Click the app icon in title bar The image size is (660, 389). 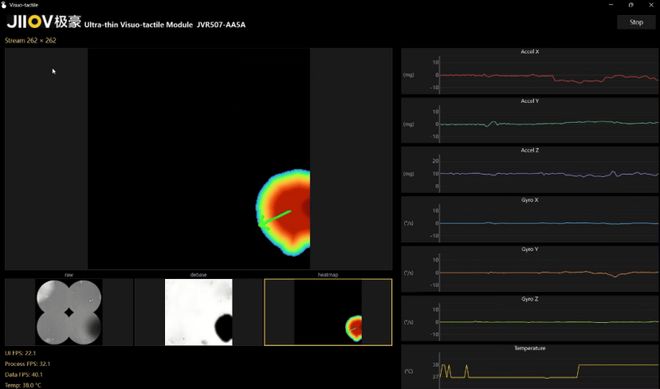(4, 5)
